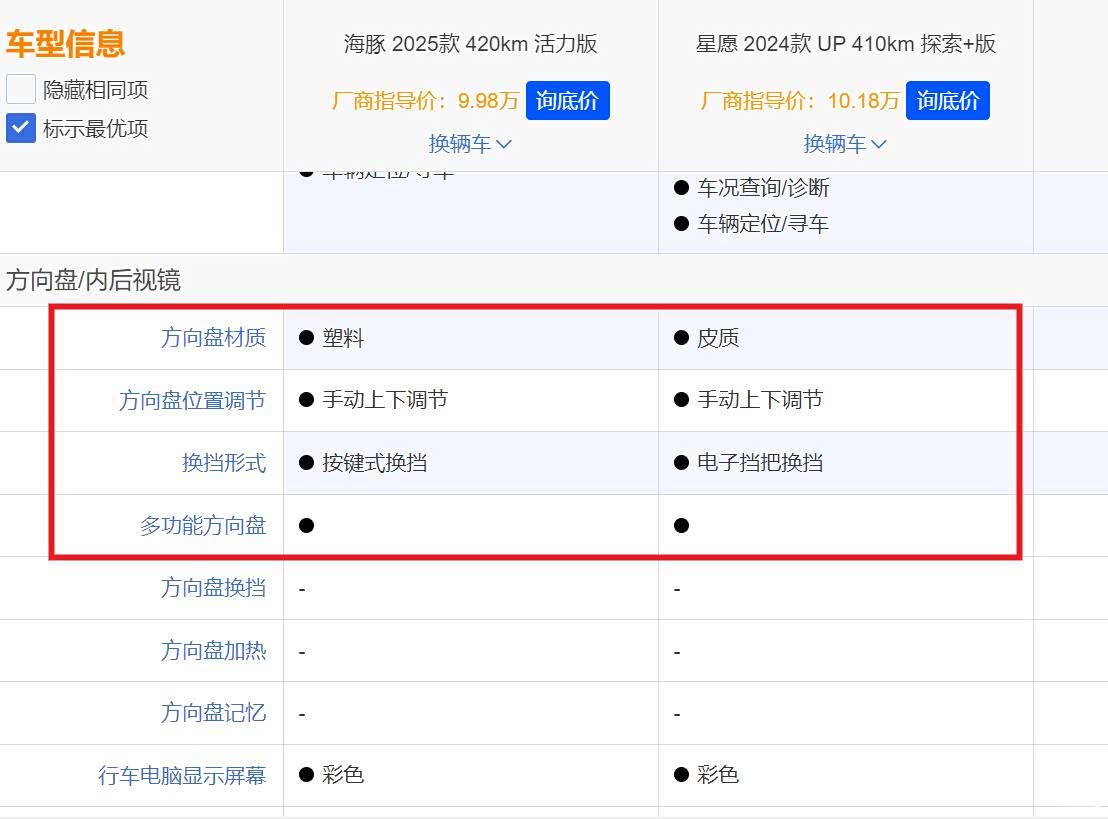Click 询底价 button for 海豚 2025款

567,101
